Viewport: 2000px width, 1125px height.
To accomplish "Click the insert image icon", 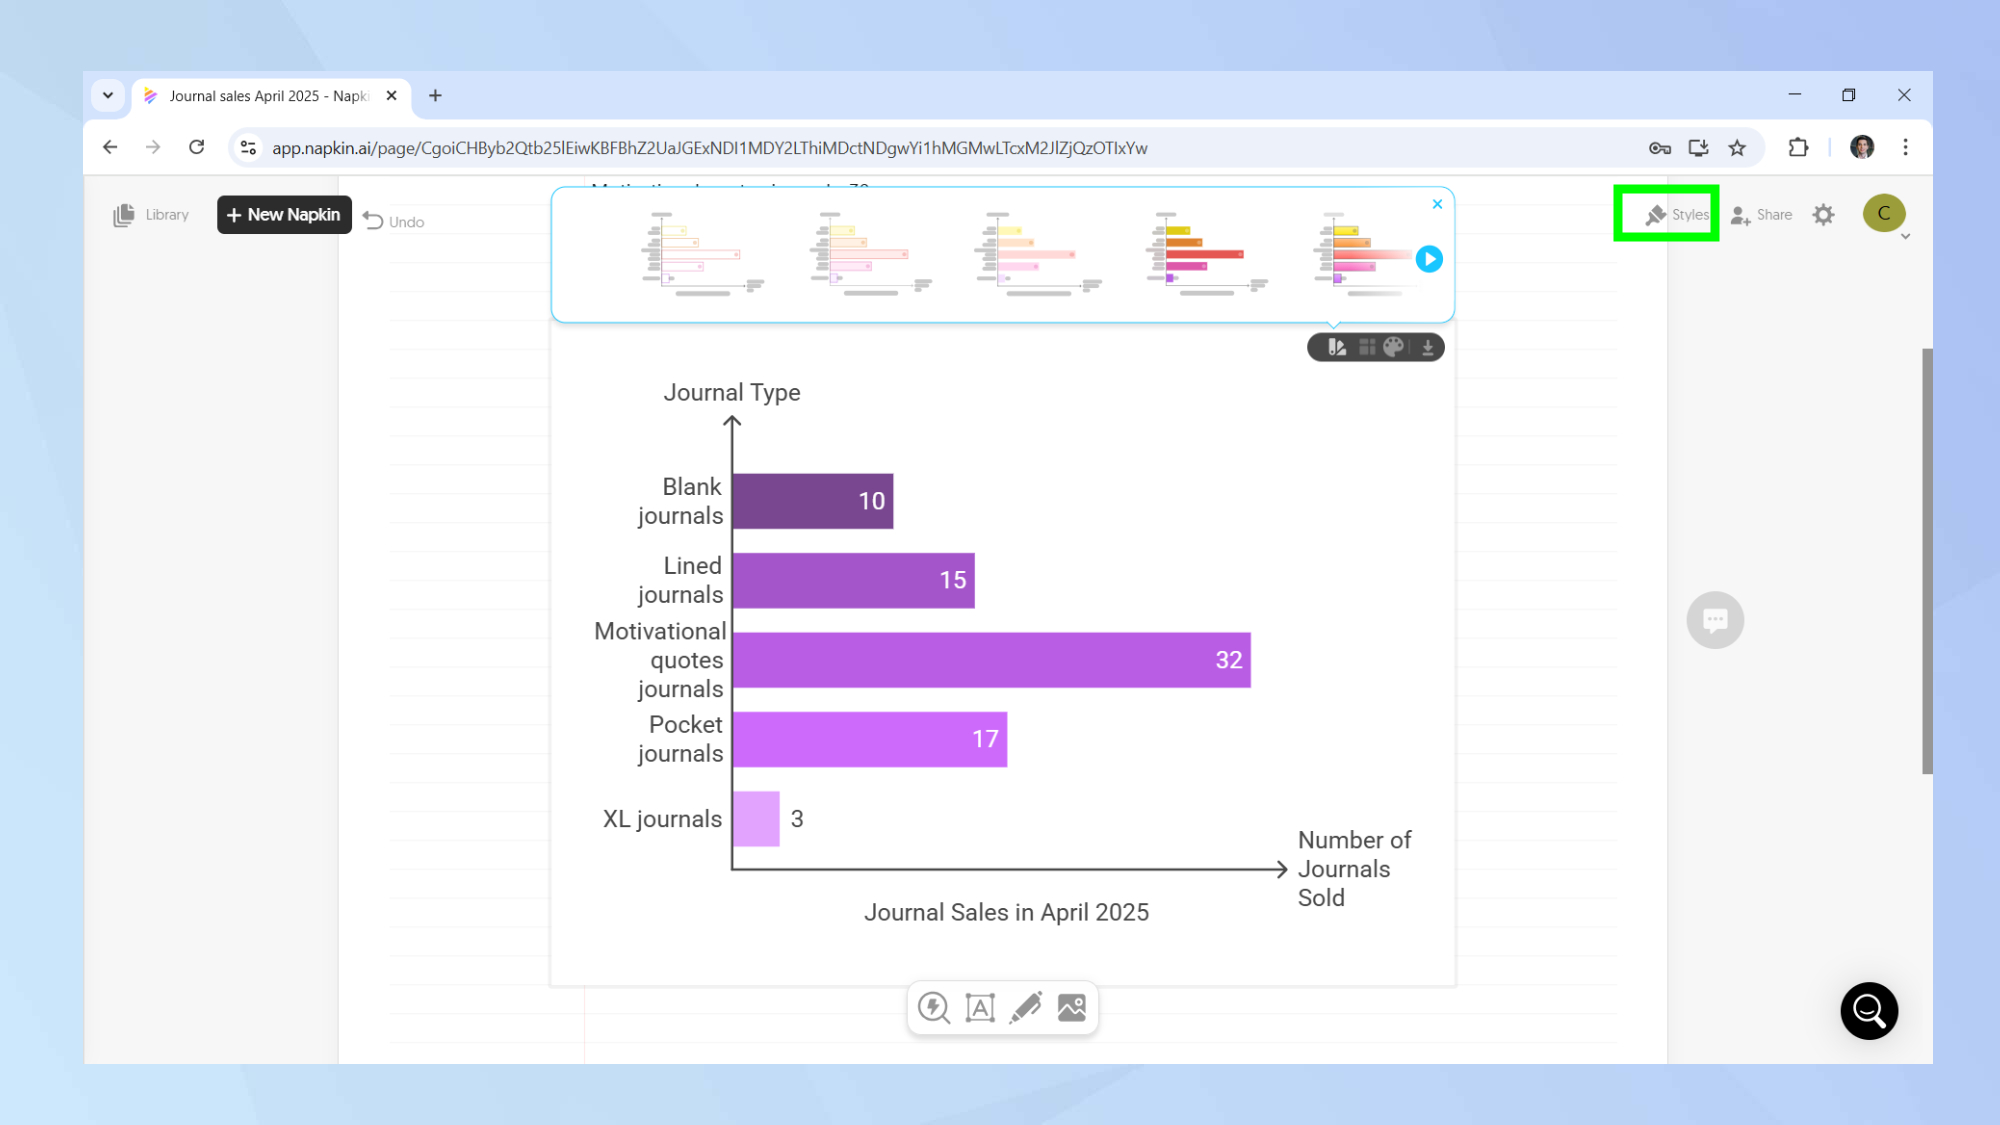I will [x=1072, y=1008].
